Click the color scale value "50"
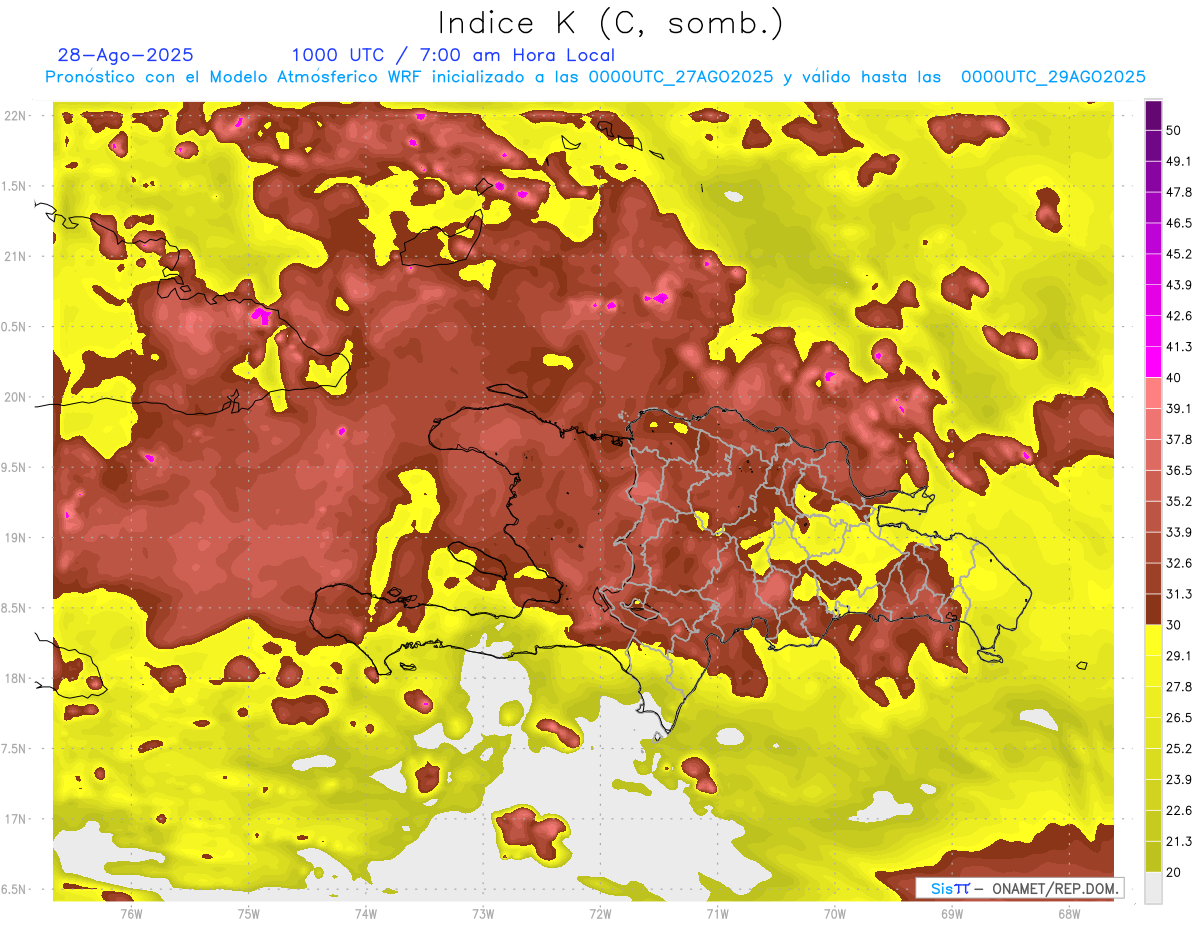This screenshot has width=1200, height=927. [x=1174, y=131]
